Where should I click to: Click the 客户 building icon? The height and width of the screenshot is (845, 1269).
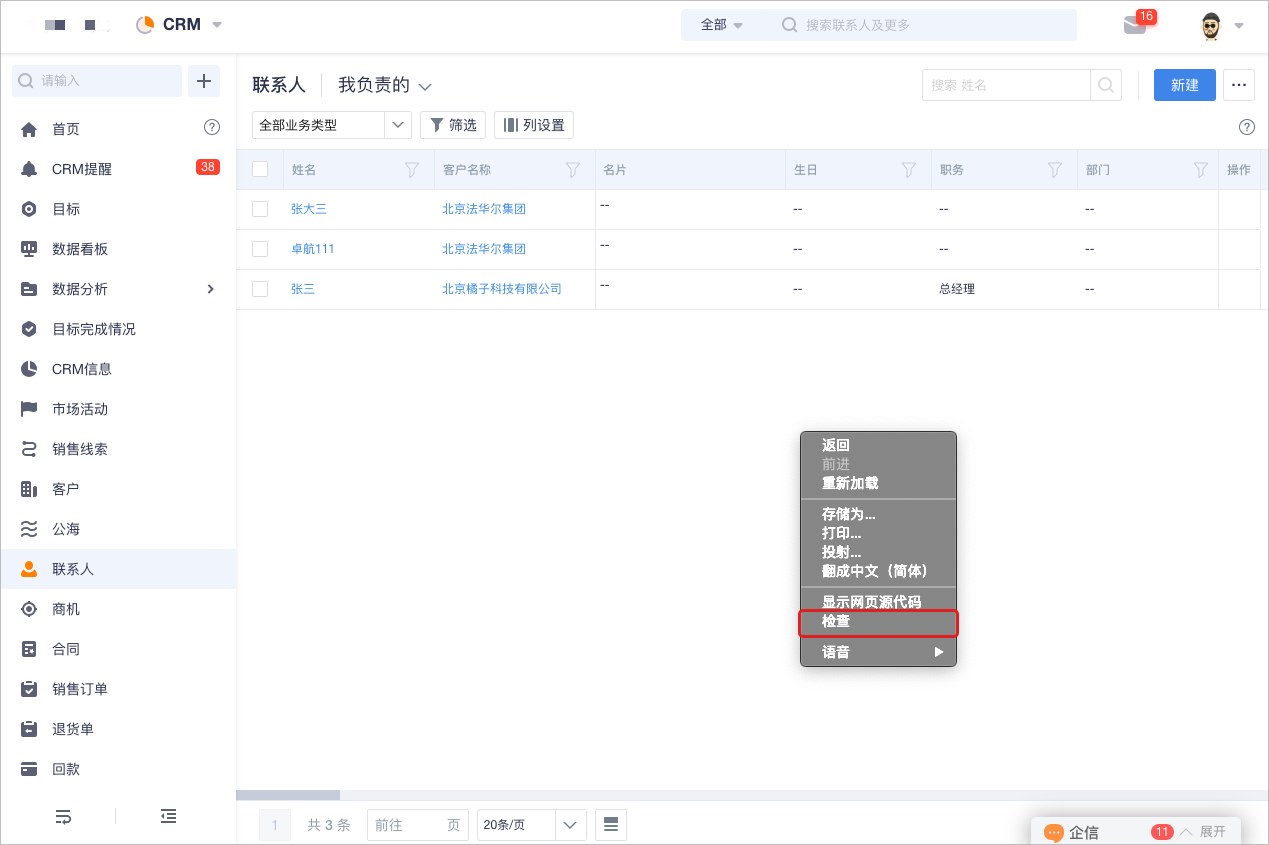(x=29, y=489)
